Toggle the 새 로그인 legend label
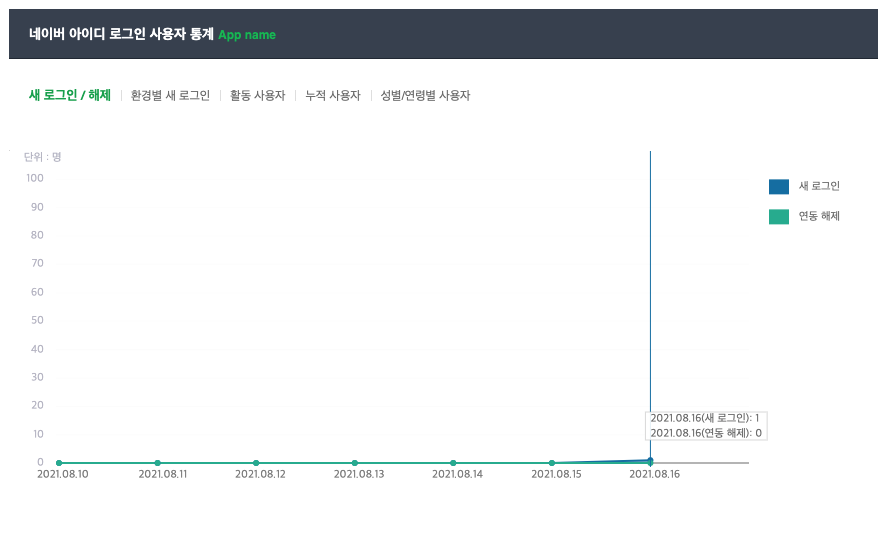The image size is (878, 550). pos(819,186)
